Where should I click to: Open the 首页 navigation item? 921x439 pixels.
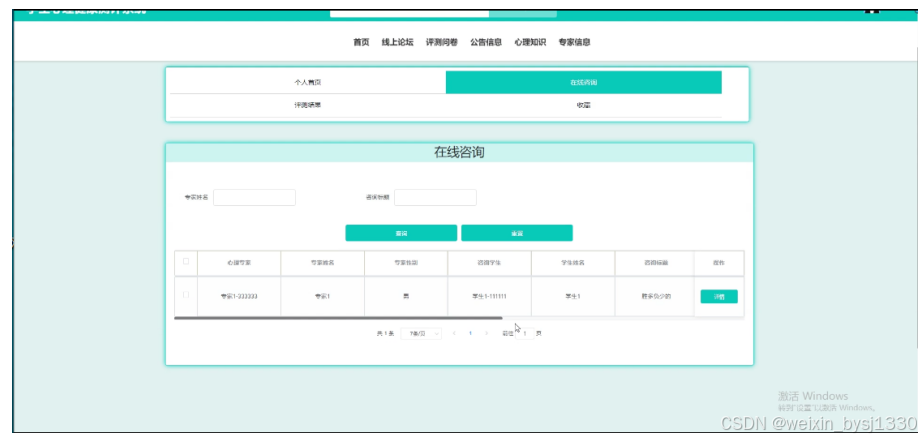click(361, 42)
